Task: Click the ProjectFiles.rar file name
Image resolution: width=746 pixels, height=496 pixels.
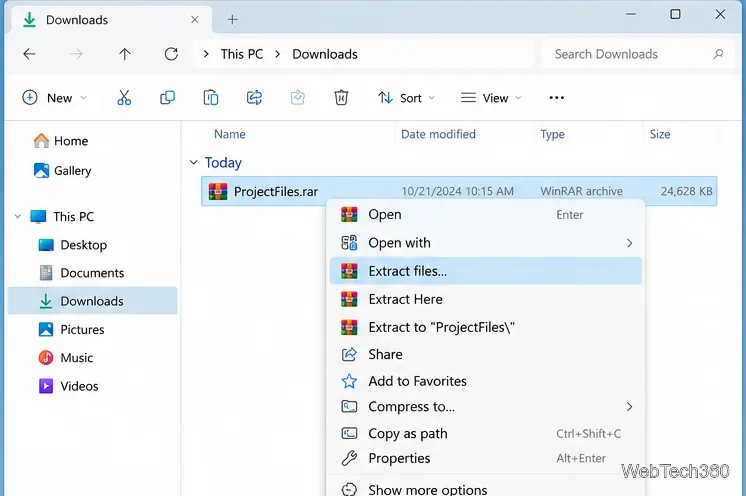Action: point(276,192)
